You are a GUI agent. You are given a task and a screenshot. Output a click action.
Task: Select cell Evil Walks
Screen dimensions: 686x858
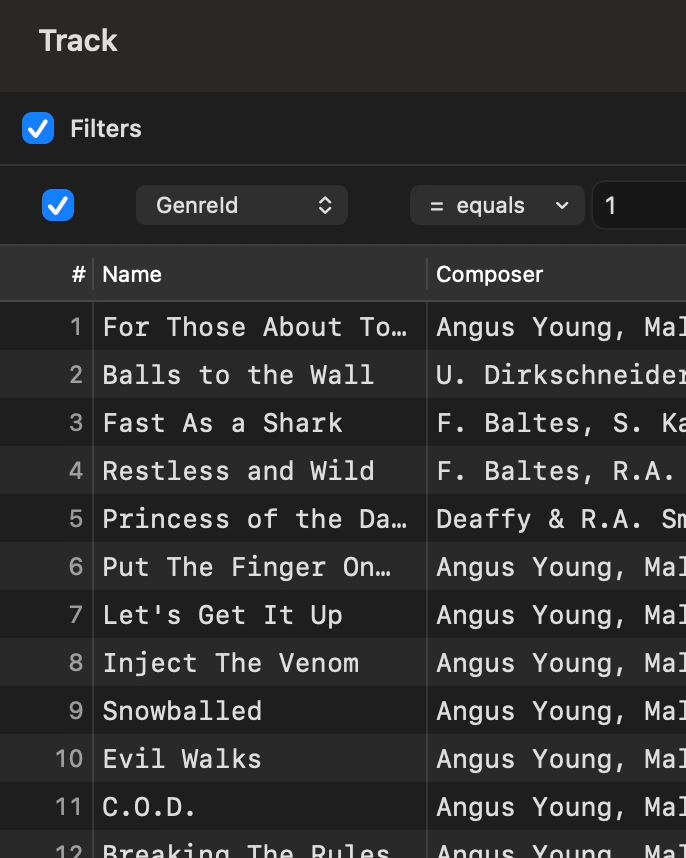click(260, 758)
